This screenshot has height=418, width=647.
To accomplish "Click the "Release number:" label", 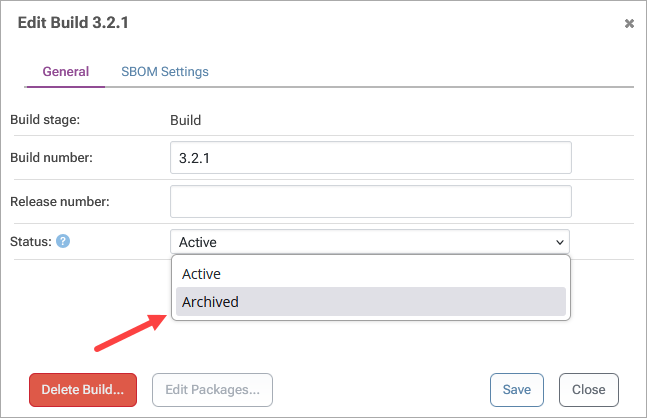I will click(59, 201).
